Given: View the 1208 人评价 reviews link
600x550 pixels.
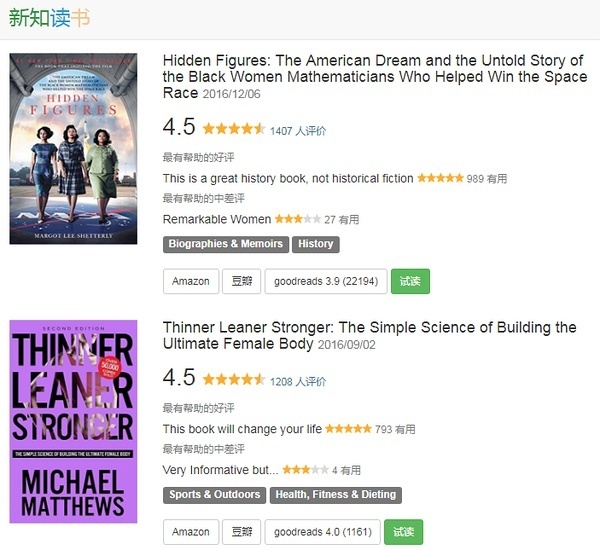Looking at the screenshot, I should 298,382.
